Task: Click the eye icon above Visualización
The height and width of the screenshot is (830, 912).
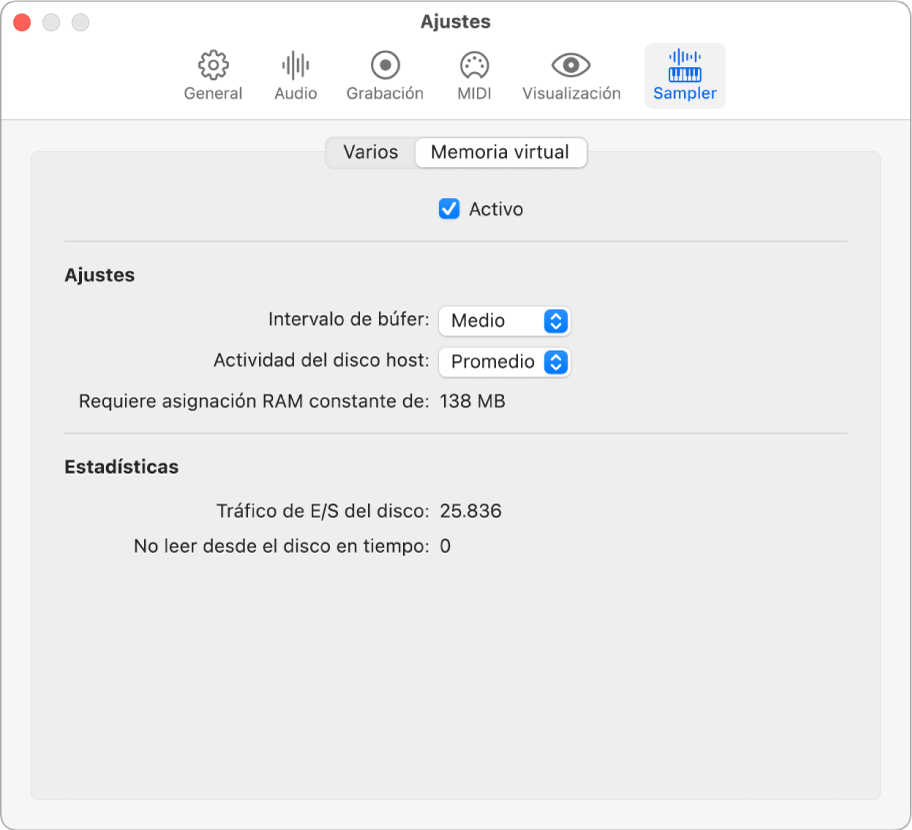Action: pyautogui.click(x=570, y=66)
